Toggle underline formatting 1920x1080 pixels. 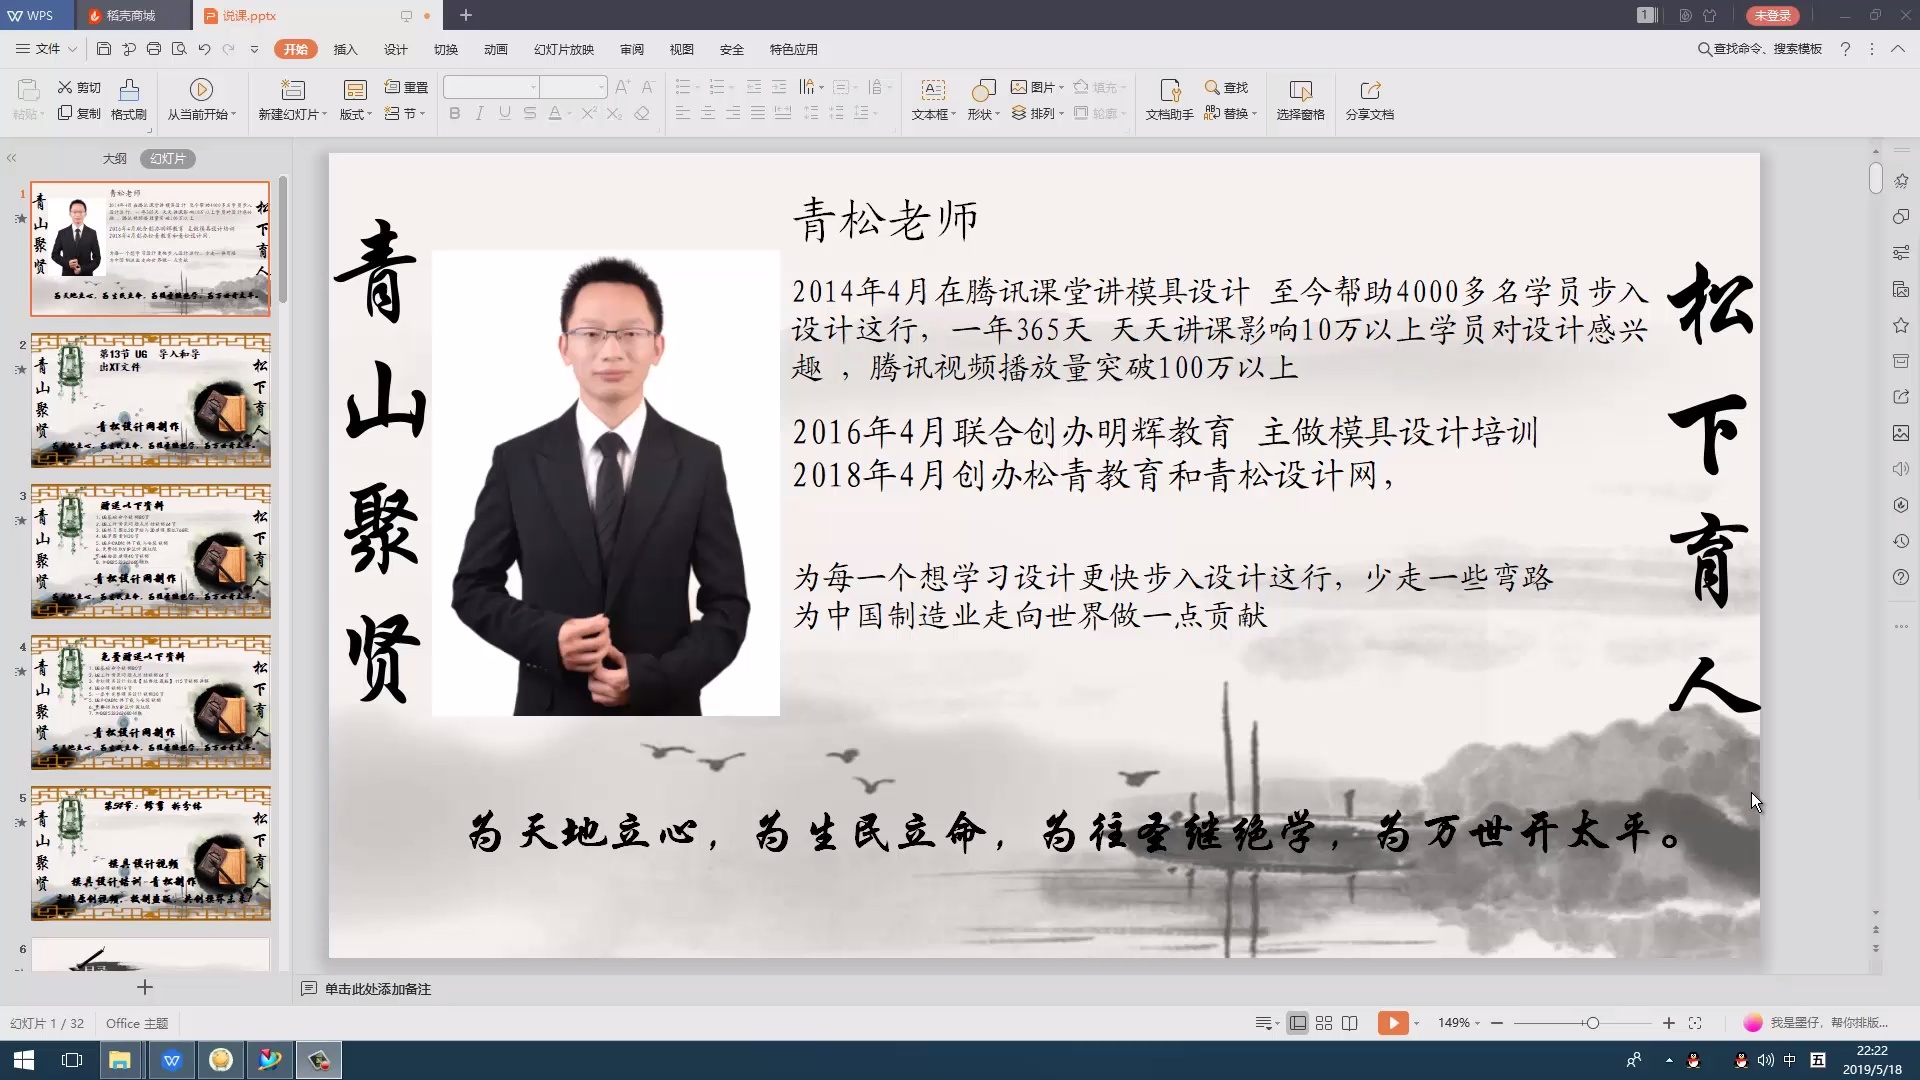(504, 113)
